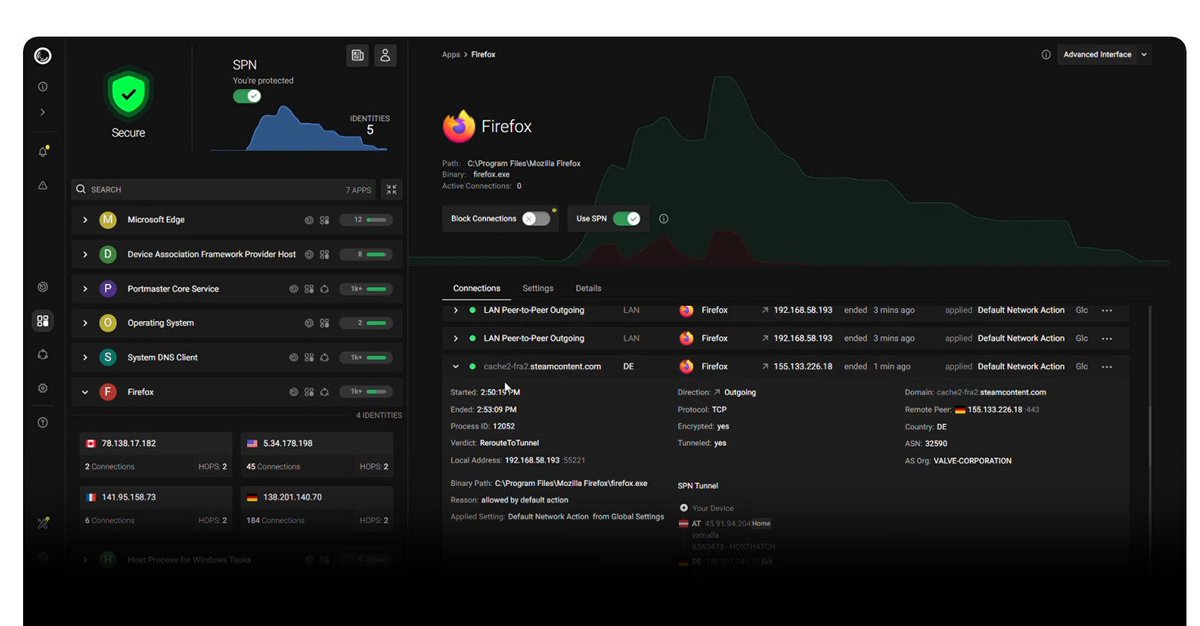Click the Canada flag on identity 78.138.17.182

(91, 443)
